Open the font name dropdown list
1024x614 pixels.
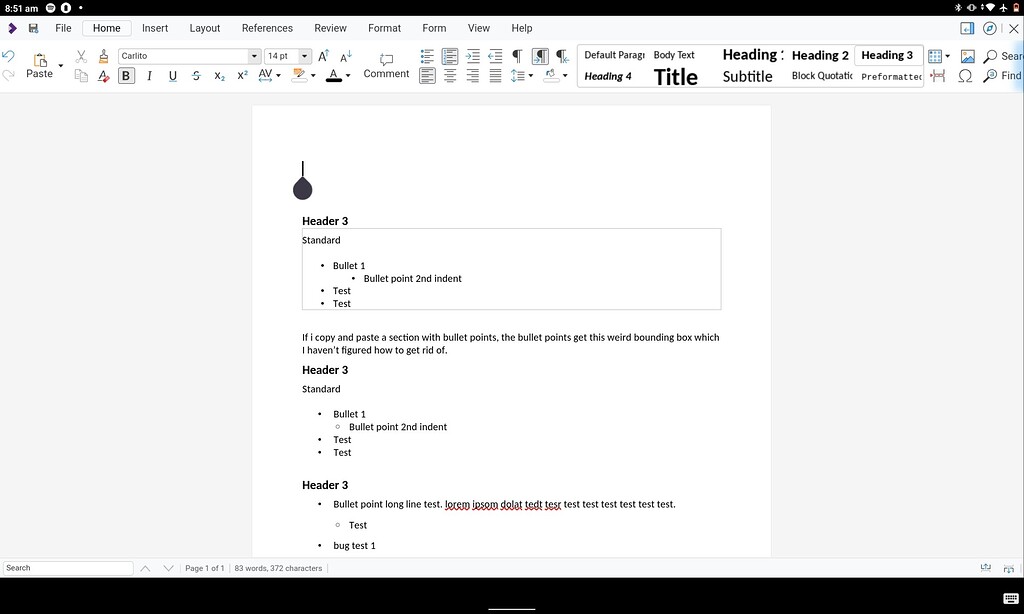[x=254, y=56]
